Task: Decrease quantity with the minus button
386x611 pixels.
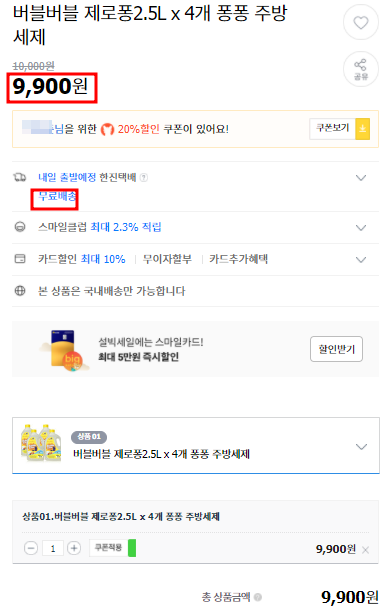Action: pyautogui.click(x=31, y=548)
